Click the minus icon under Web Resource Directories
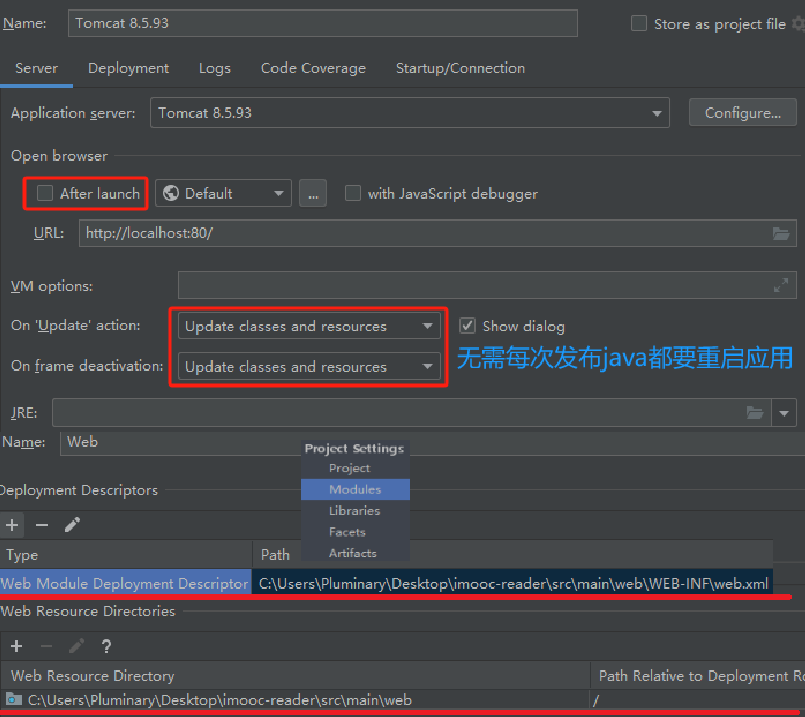 pyautogui.click(x=46, y=646)
